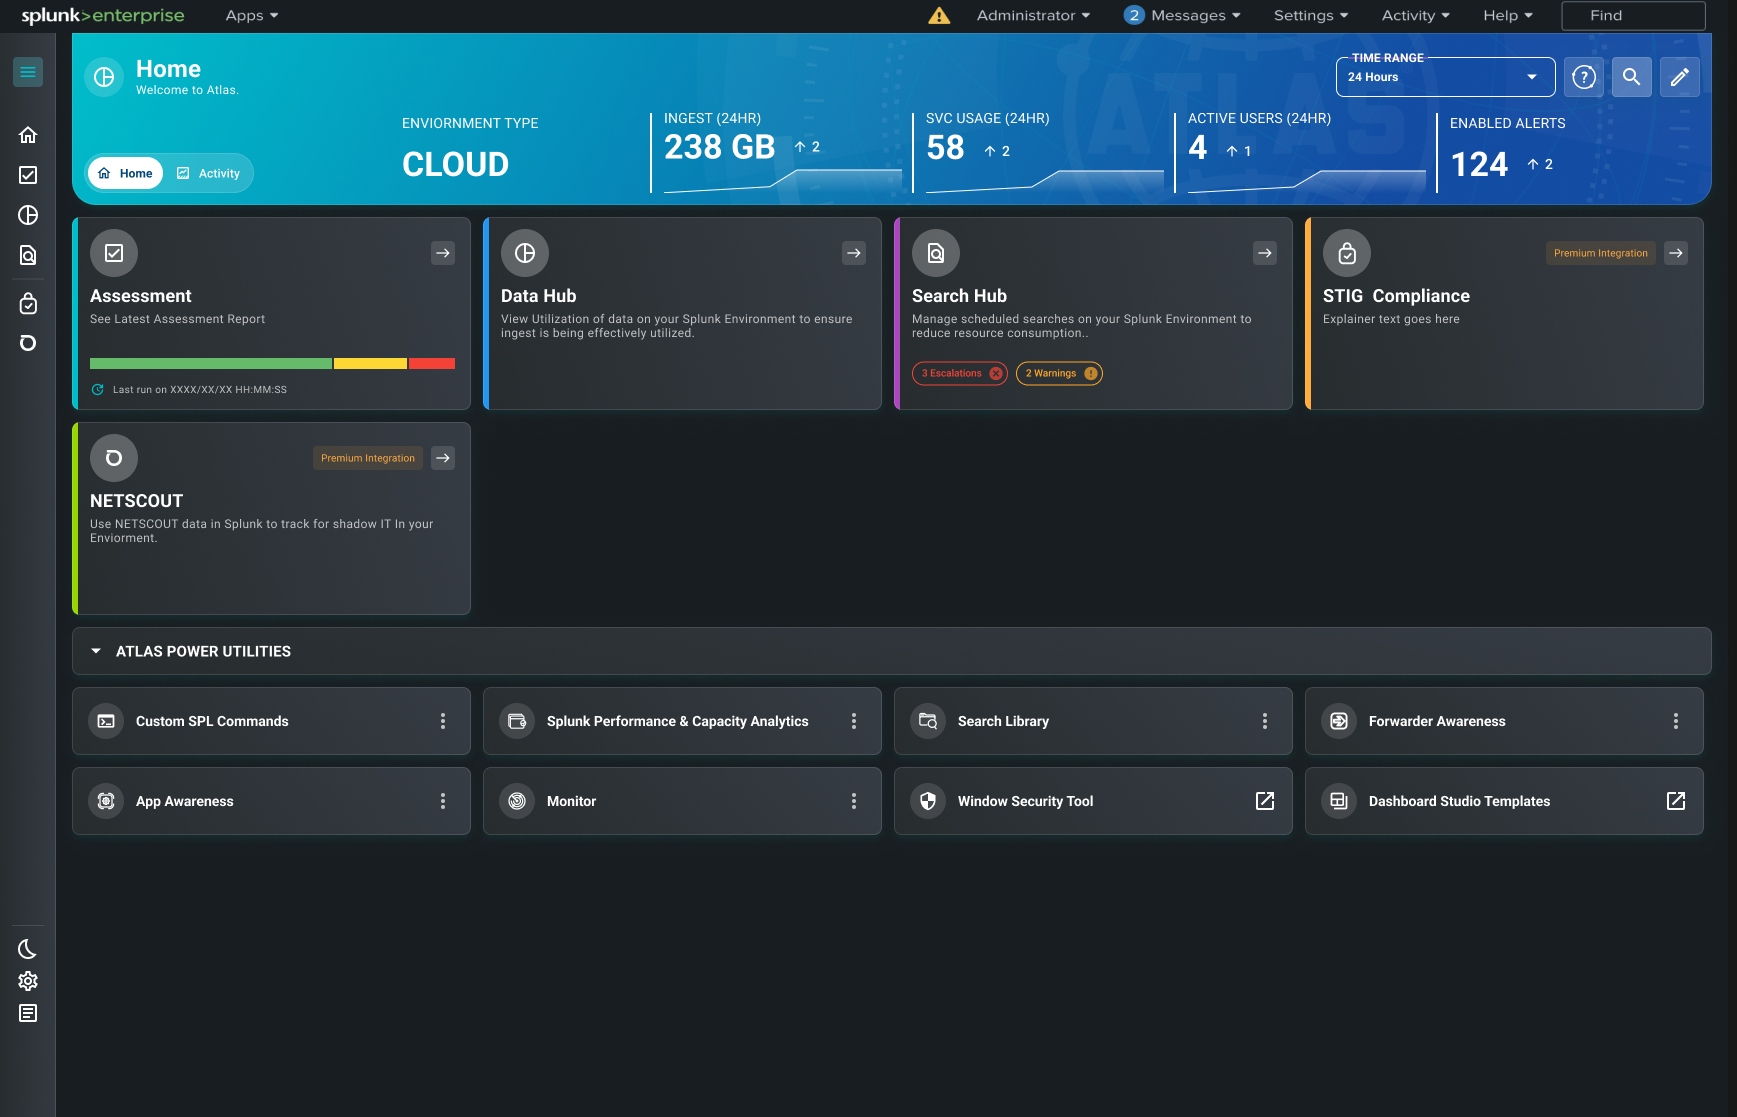The width and height of the screenshot is (1737, 1117).
Task: Click the red segment of assessment bar
Action: pos(432,363)
